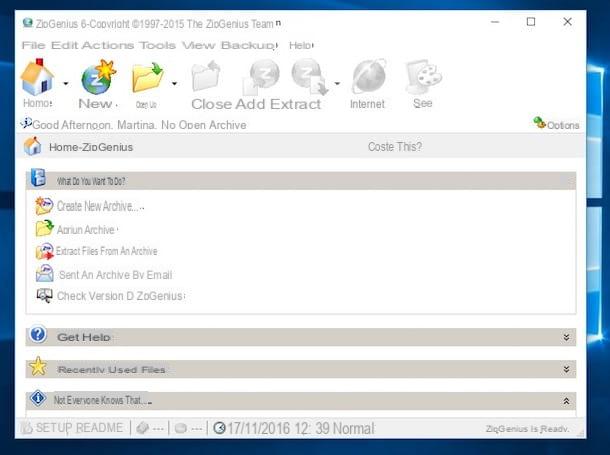Click the Internet globe toolbar icon
This screenshot has width=610, height=455.
click(x=368, y=77)
